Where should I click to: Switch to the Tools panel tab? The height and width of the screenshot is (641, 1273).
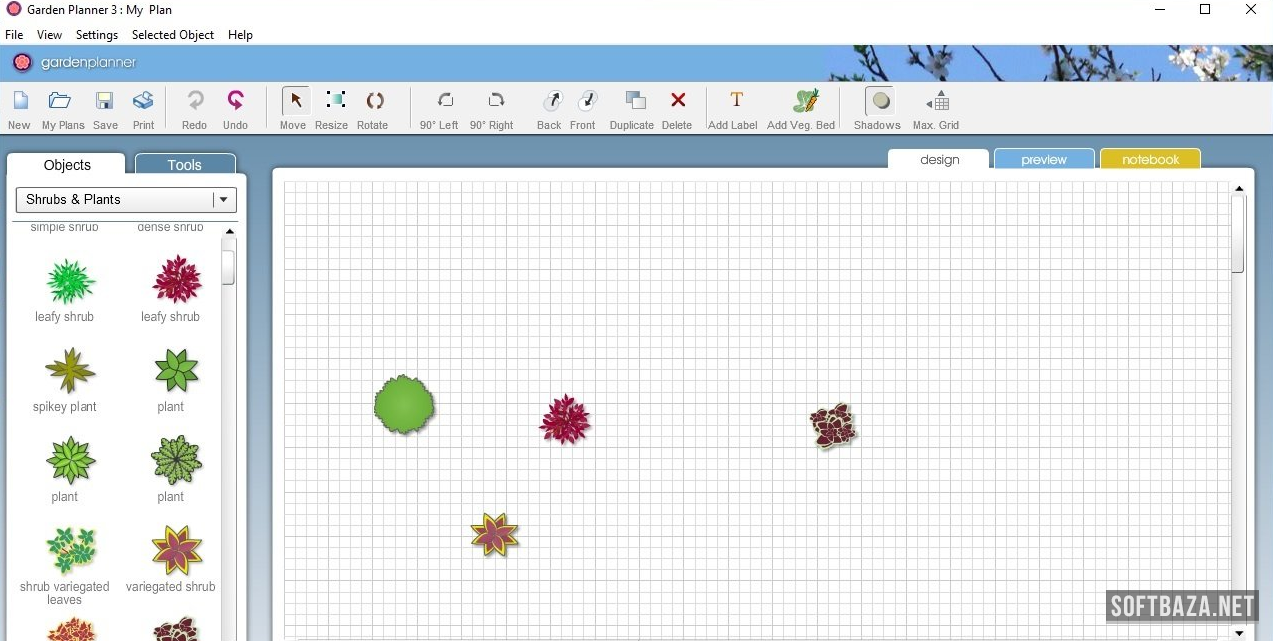[185, 165]
